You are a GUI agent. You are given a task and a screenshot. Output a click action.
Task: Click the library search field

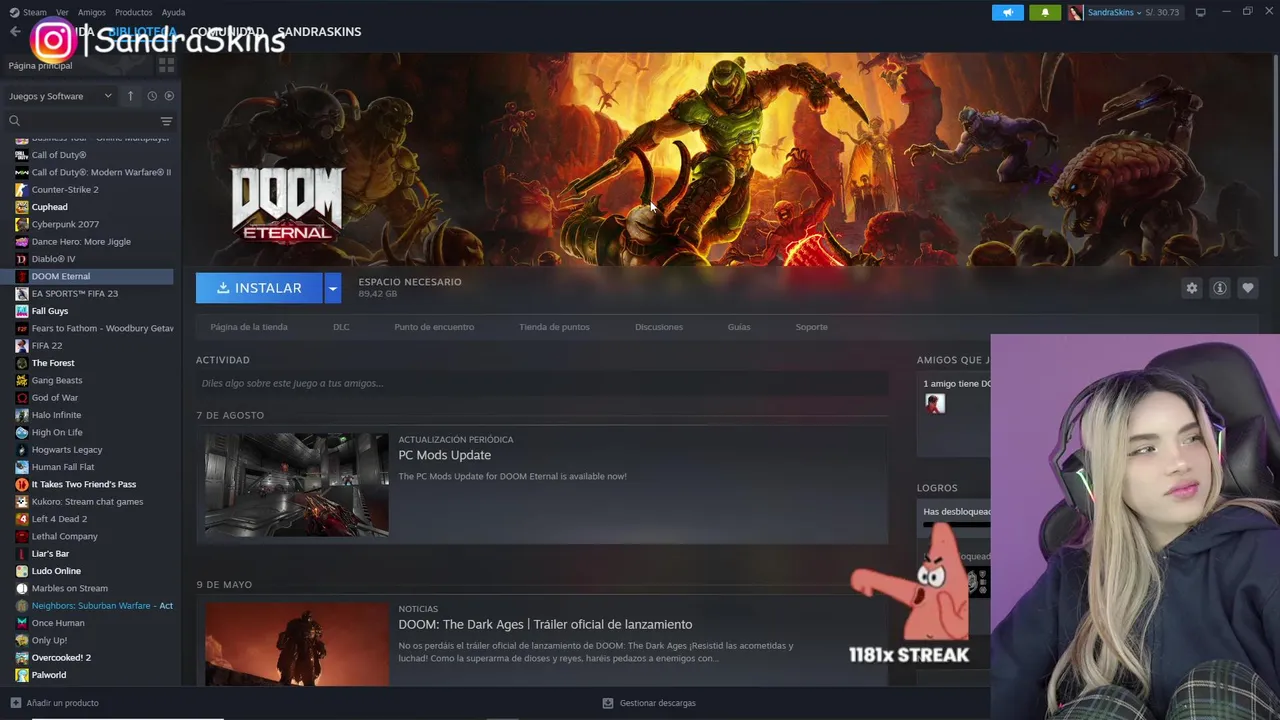(x=80, y=120)
